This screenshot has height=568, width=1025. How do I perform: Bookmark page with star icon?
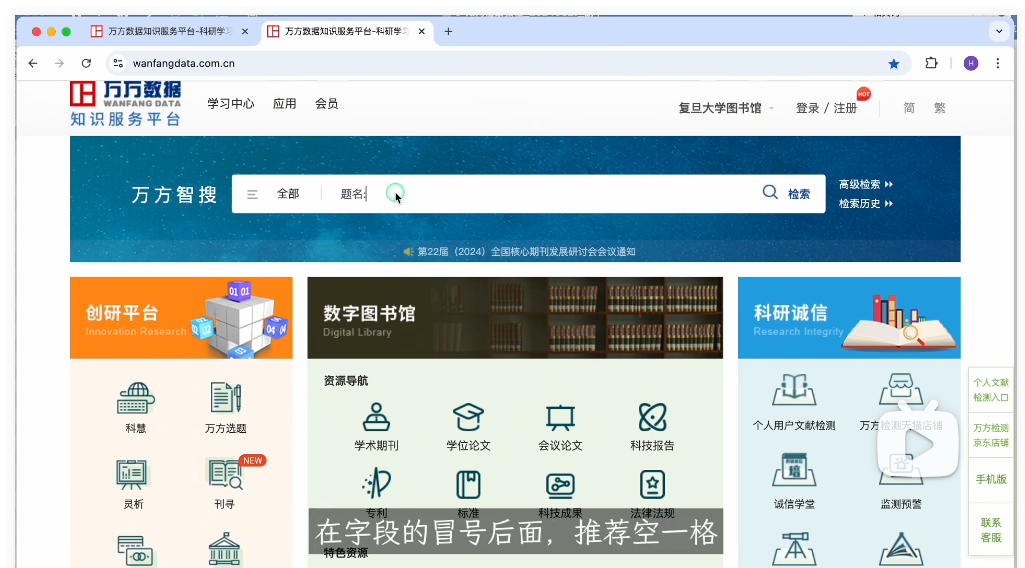tap(894, 63)
